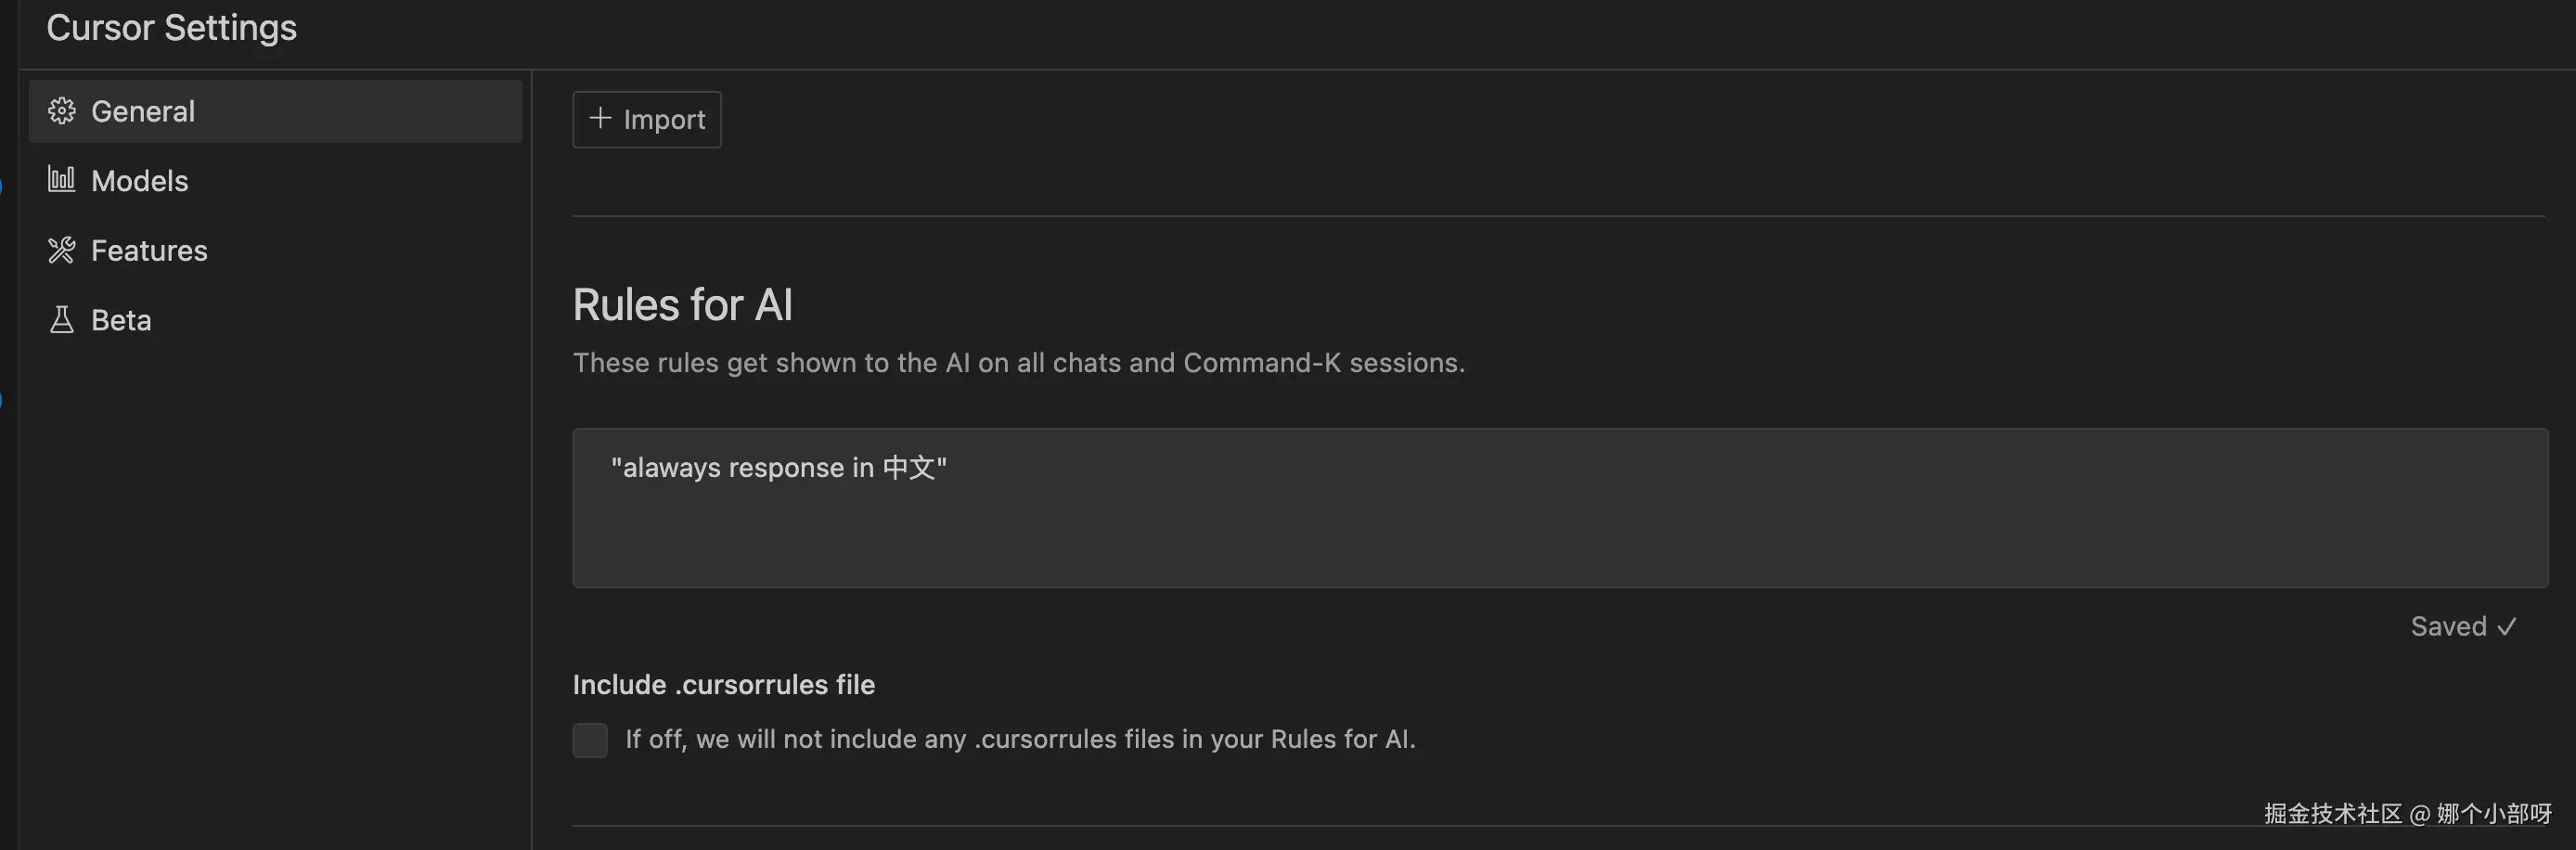Image resolution: width=2576 pixels, height=850 pixels.
Task: Click the watermark text at bottom right
Action: click(x=2407, y=814)
